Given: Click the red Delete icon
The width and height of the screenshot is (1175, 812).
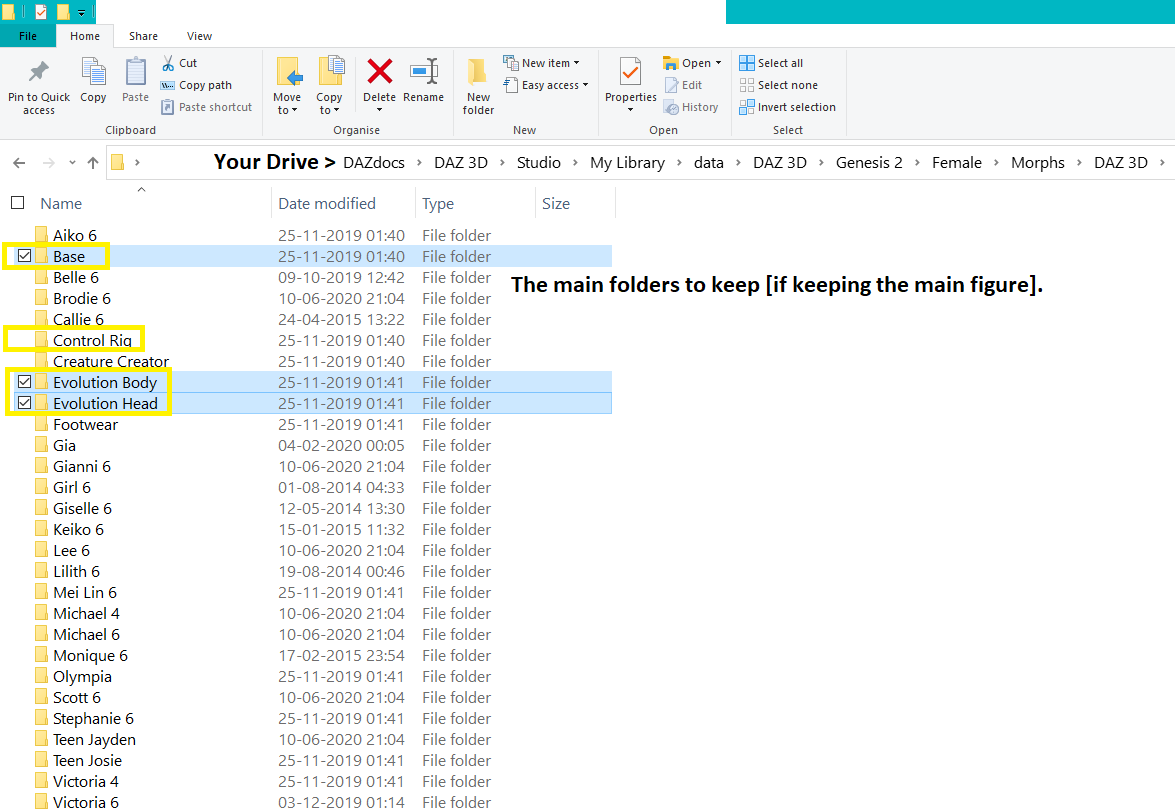Looking at the screenshot, I should point(380,72).
